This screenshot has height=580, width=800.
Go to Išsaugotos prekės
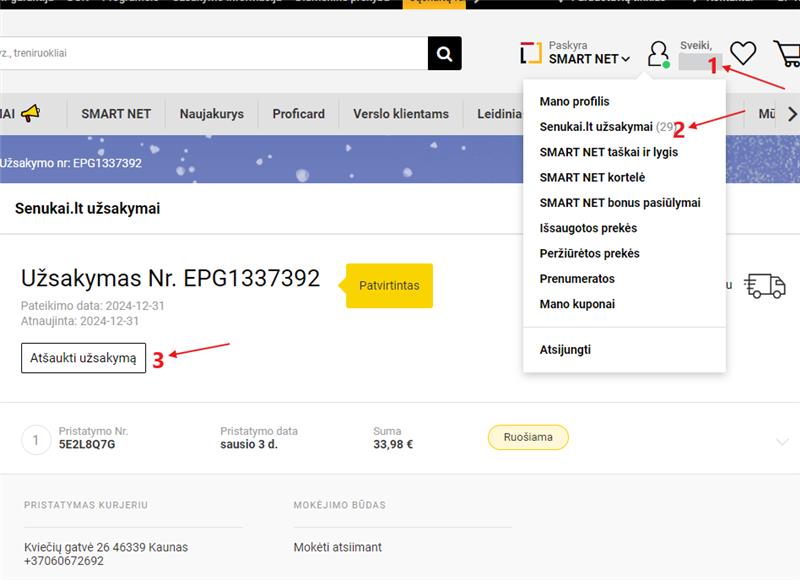click(x=588, y=228)
